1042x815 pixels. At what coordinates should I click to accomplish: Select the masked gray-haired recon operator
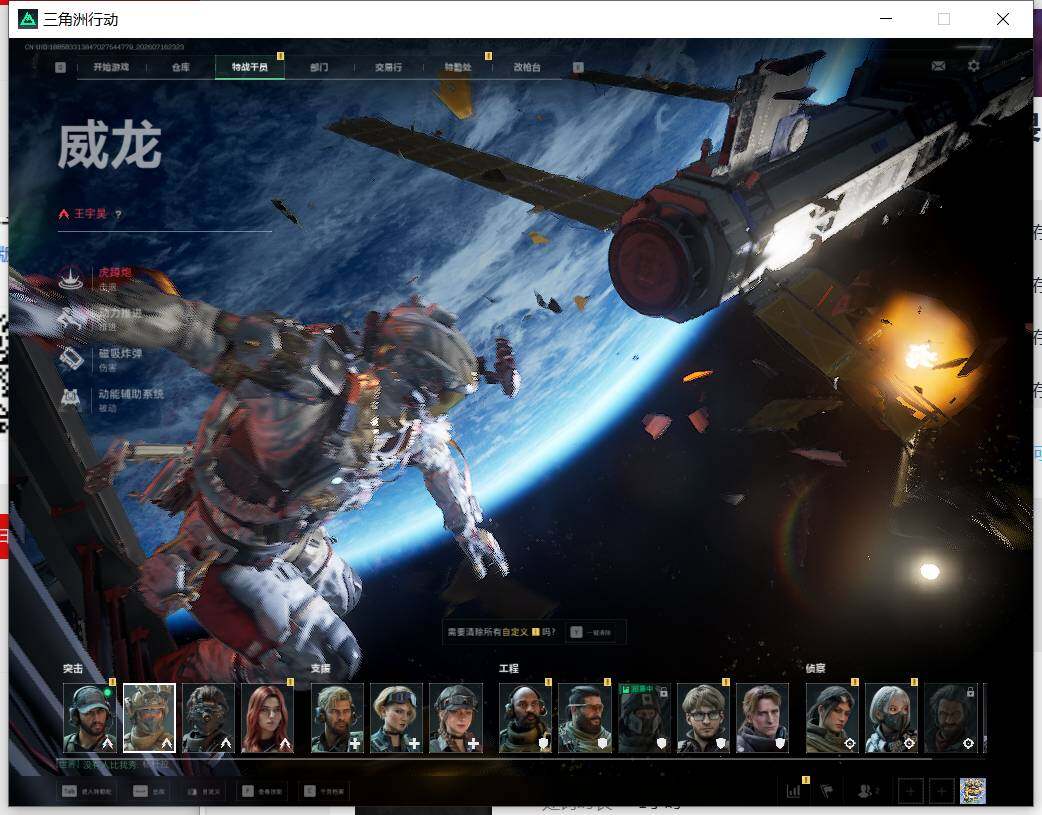(891, 718)
